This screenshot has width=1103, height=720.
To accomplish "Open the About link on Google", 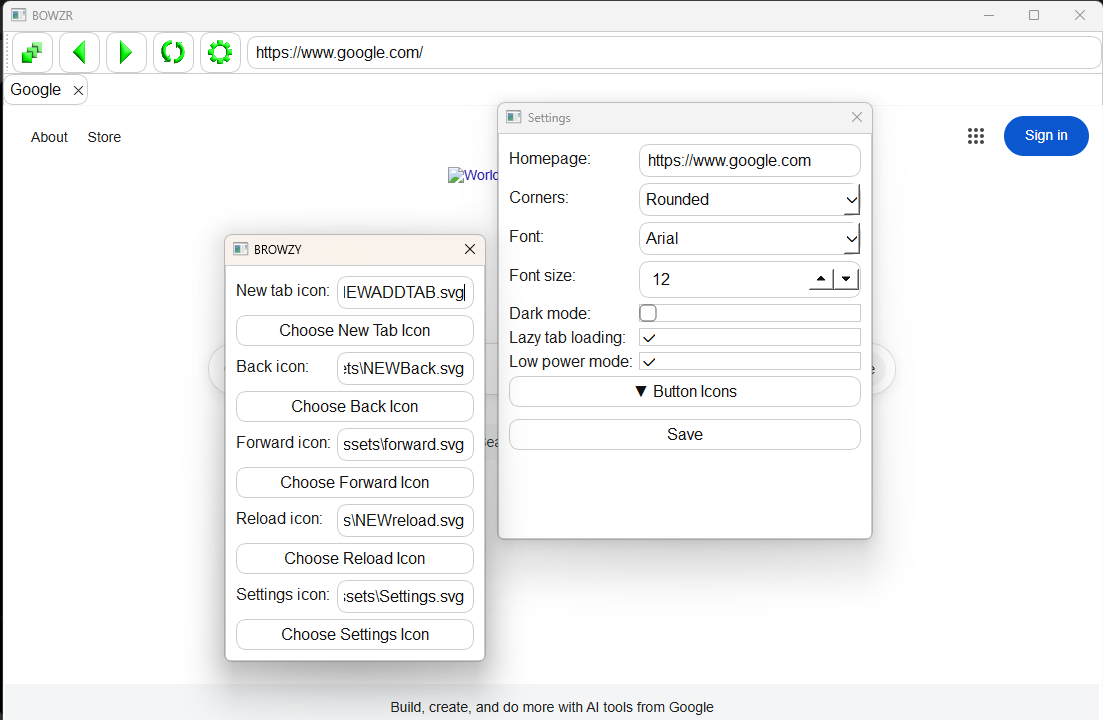I will [49, 137].
